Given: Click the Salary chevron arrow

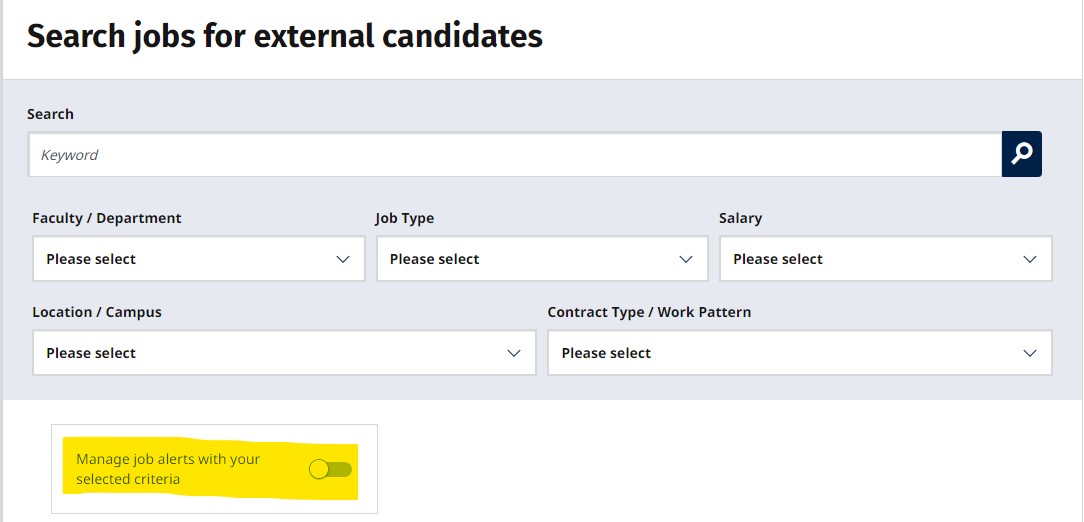Looking at the screenshot, I should tap(1030, 259).
